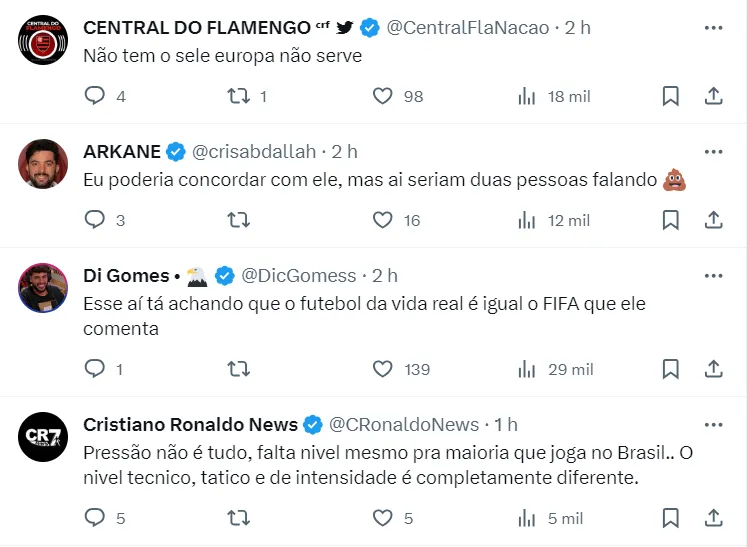Like the ARKANE tweet
Screen dimensions: 747x547
coord(383,220)
